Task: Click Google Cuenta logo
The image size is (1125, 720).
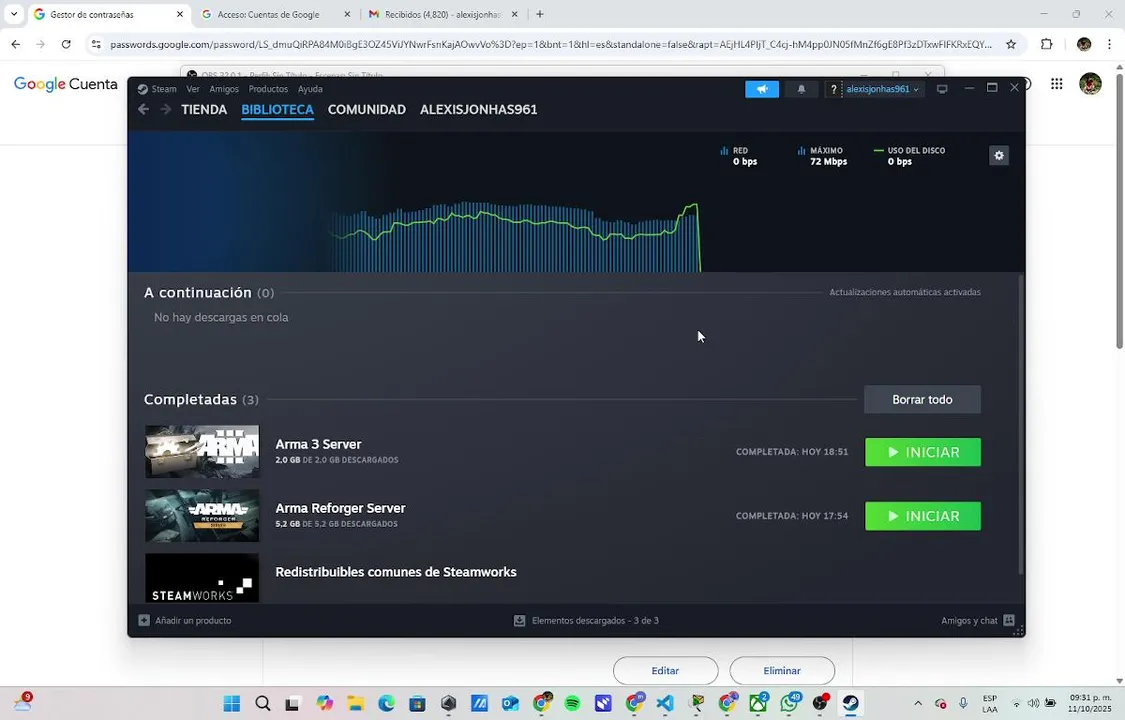Action: pos(65,84)
